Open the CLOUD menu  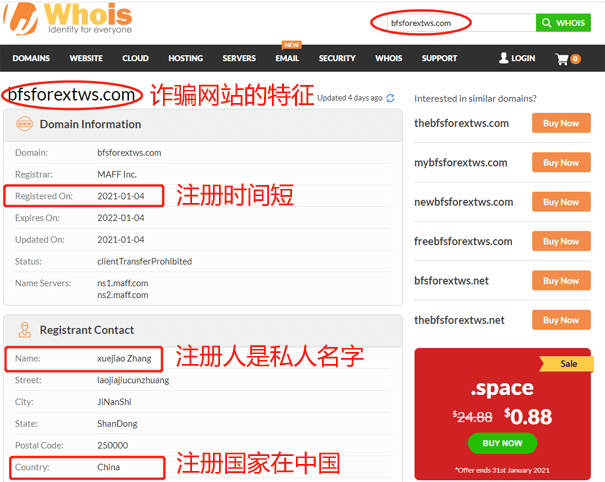tap(135, 58)
